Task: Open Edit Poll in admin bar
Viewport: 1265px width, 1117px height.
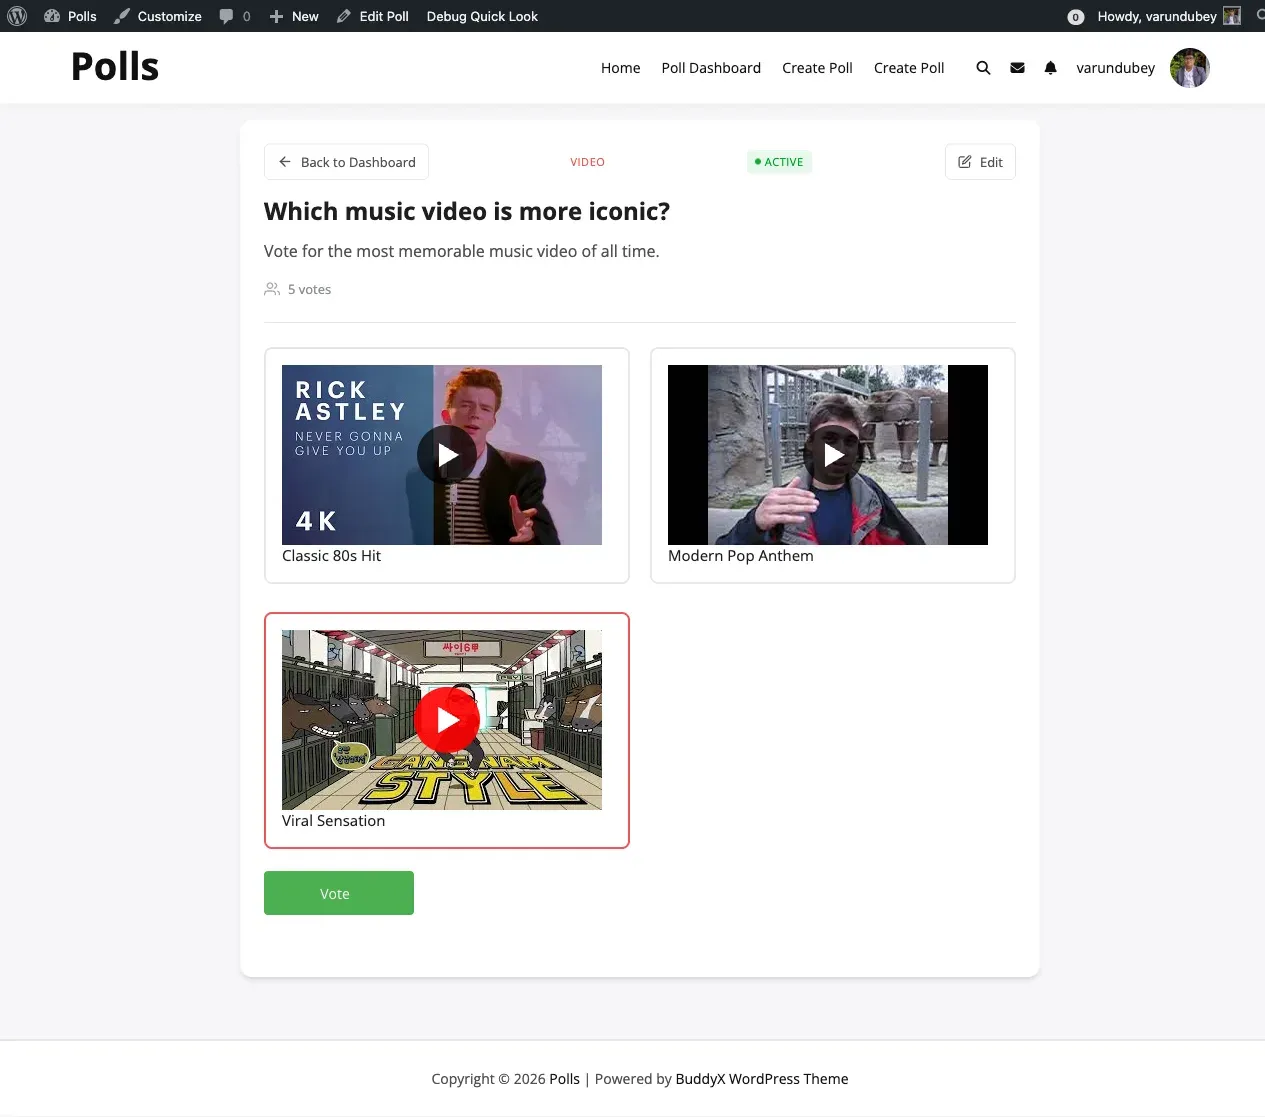Action: point(373,16)
